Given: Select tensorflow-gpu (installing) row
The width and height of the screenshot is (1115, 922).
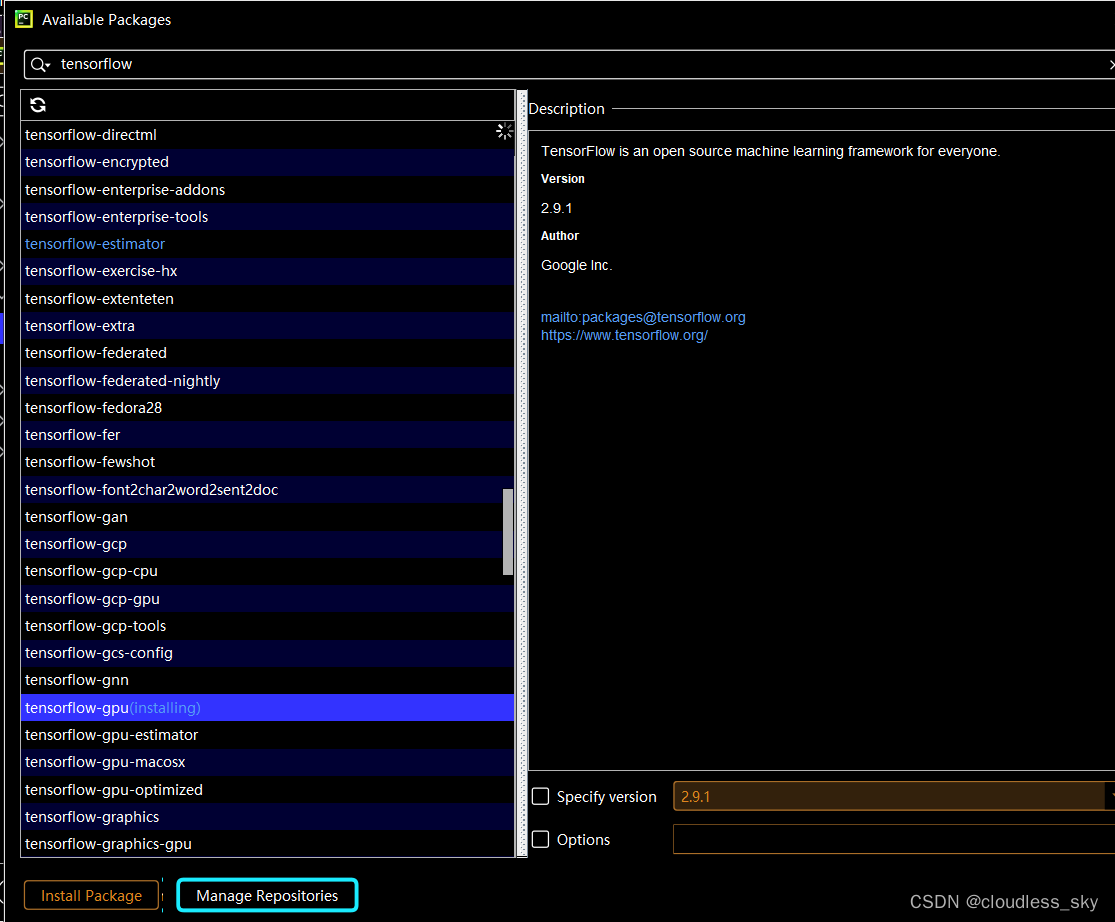Looking at the screenshot, I should click(x=267, y=707).
